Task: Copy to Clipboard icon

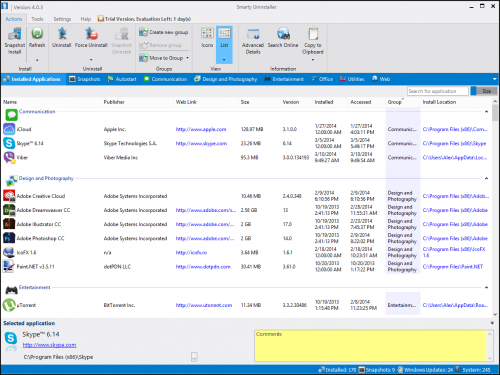Action: (313, 34)
